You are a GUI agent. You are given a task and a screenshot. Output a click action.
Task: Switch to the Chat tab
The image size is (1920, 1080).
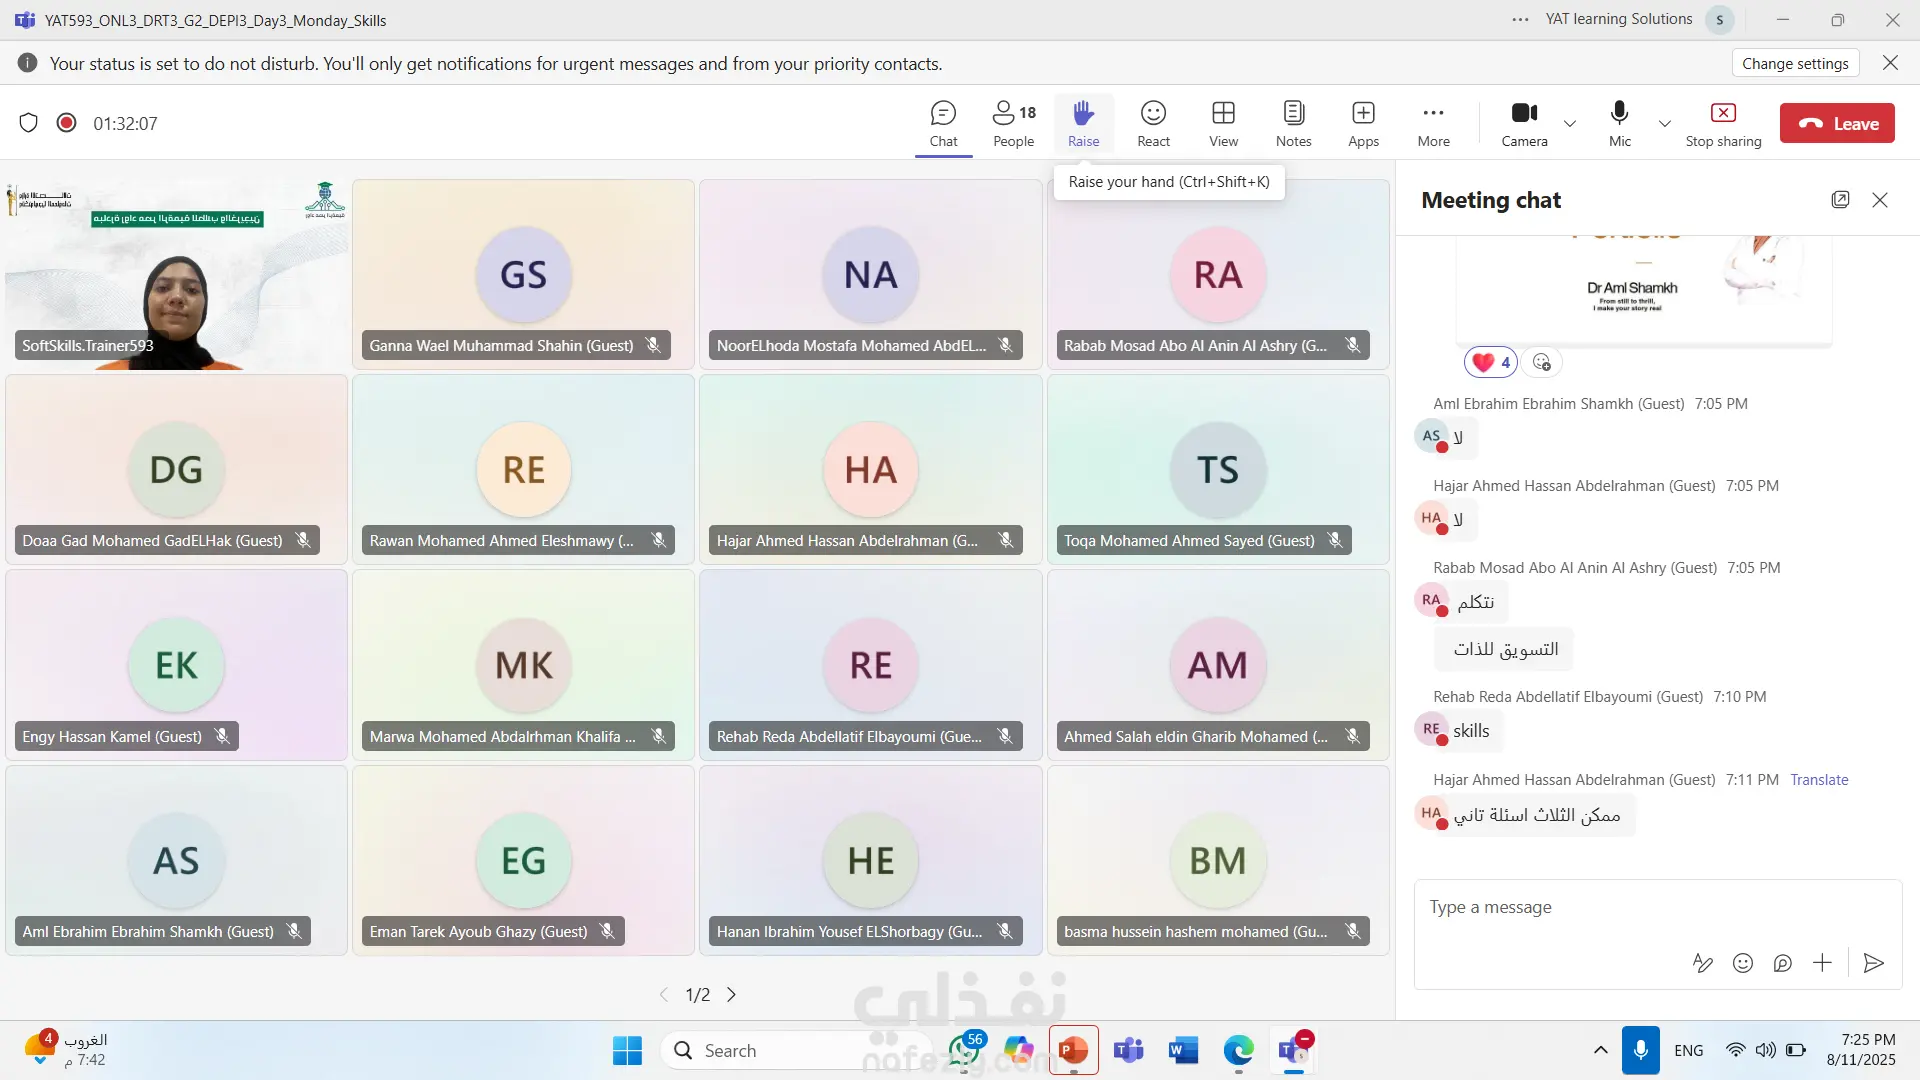[x=943, y=123]
